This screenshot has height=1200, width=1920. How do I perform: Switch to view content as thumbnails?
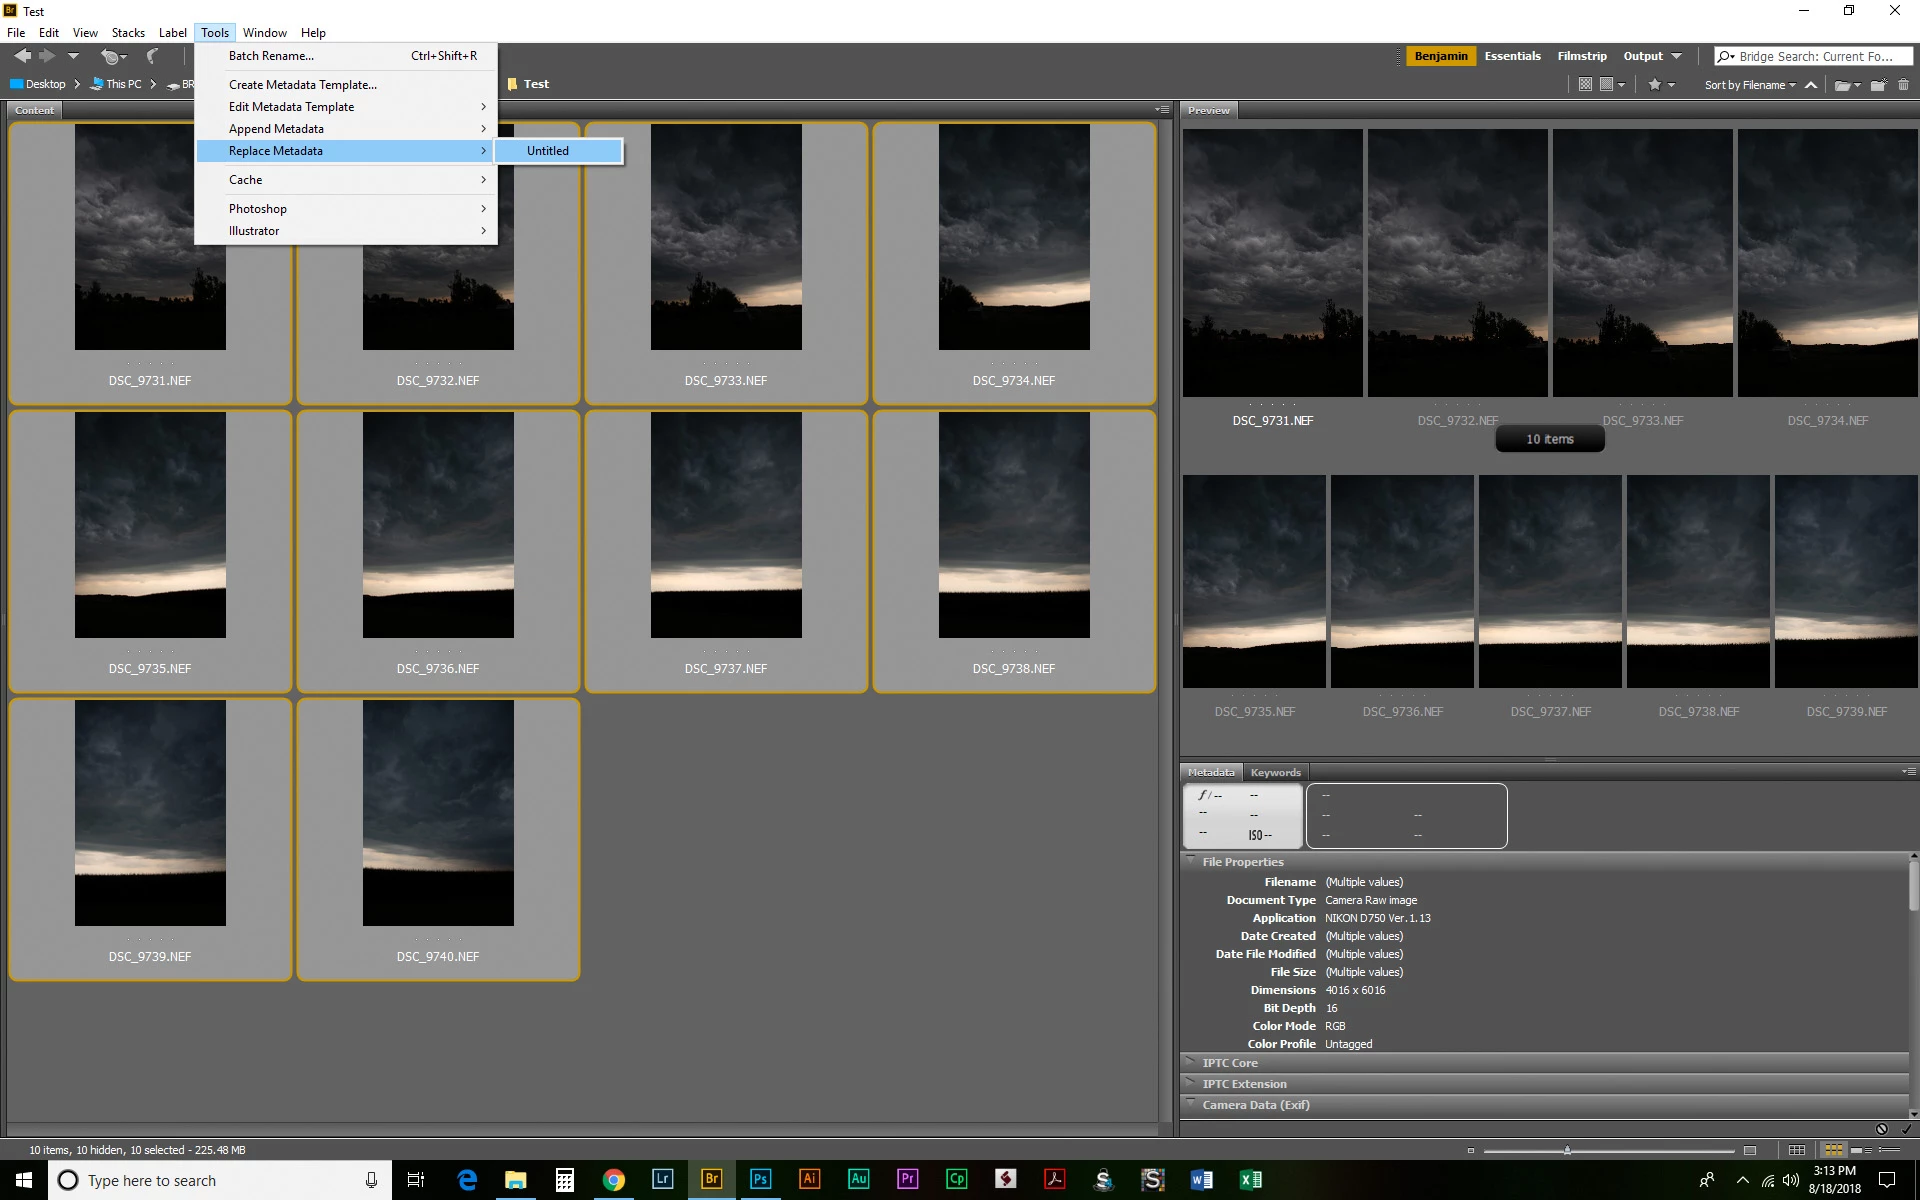coord(1834,1150)
